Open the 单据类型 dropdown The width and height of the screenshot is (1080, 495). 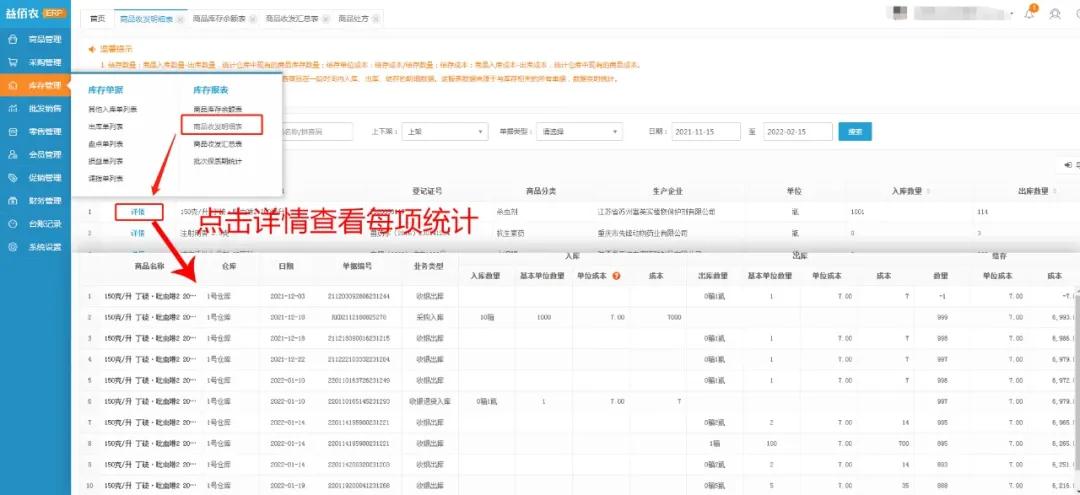pos(580,132)
